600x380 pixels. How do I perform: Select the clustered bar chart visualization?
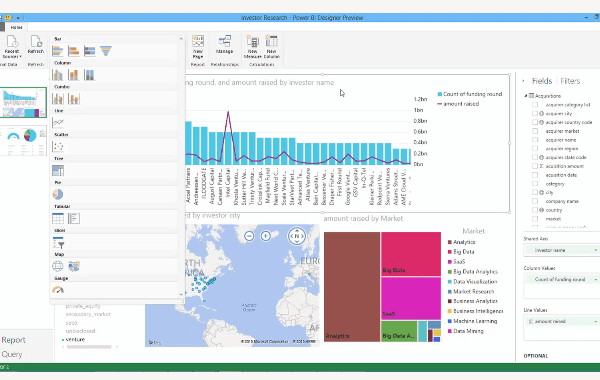click(x=57, y=51)
